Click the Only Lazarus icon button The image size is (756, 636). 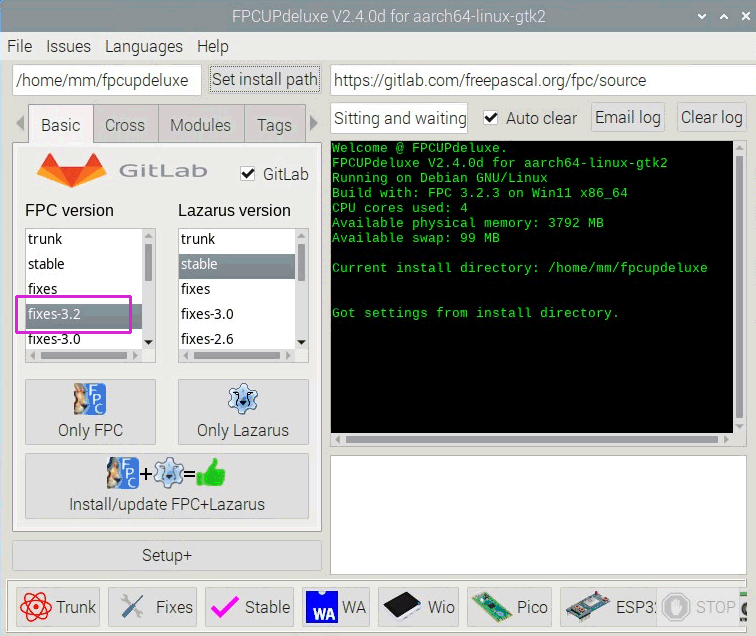[243, 412]
